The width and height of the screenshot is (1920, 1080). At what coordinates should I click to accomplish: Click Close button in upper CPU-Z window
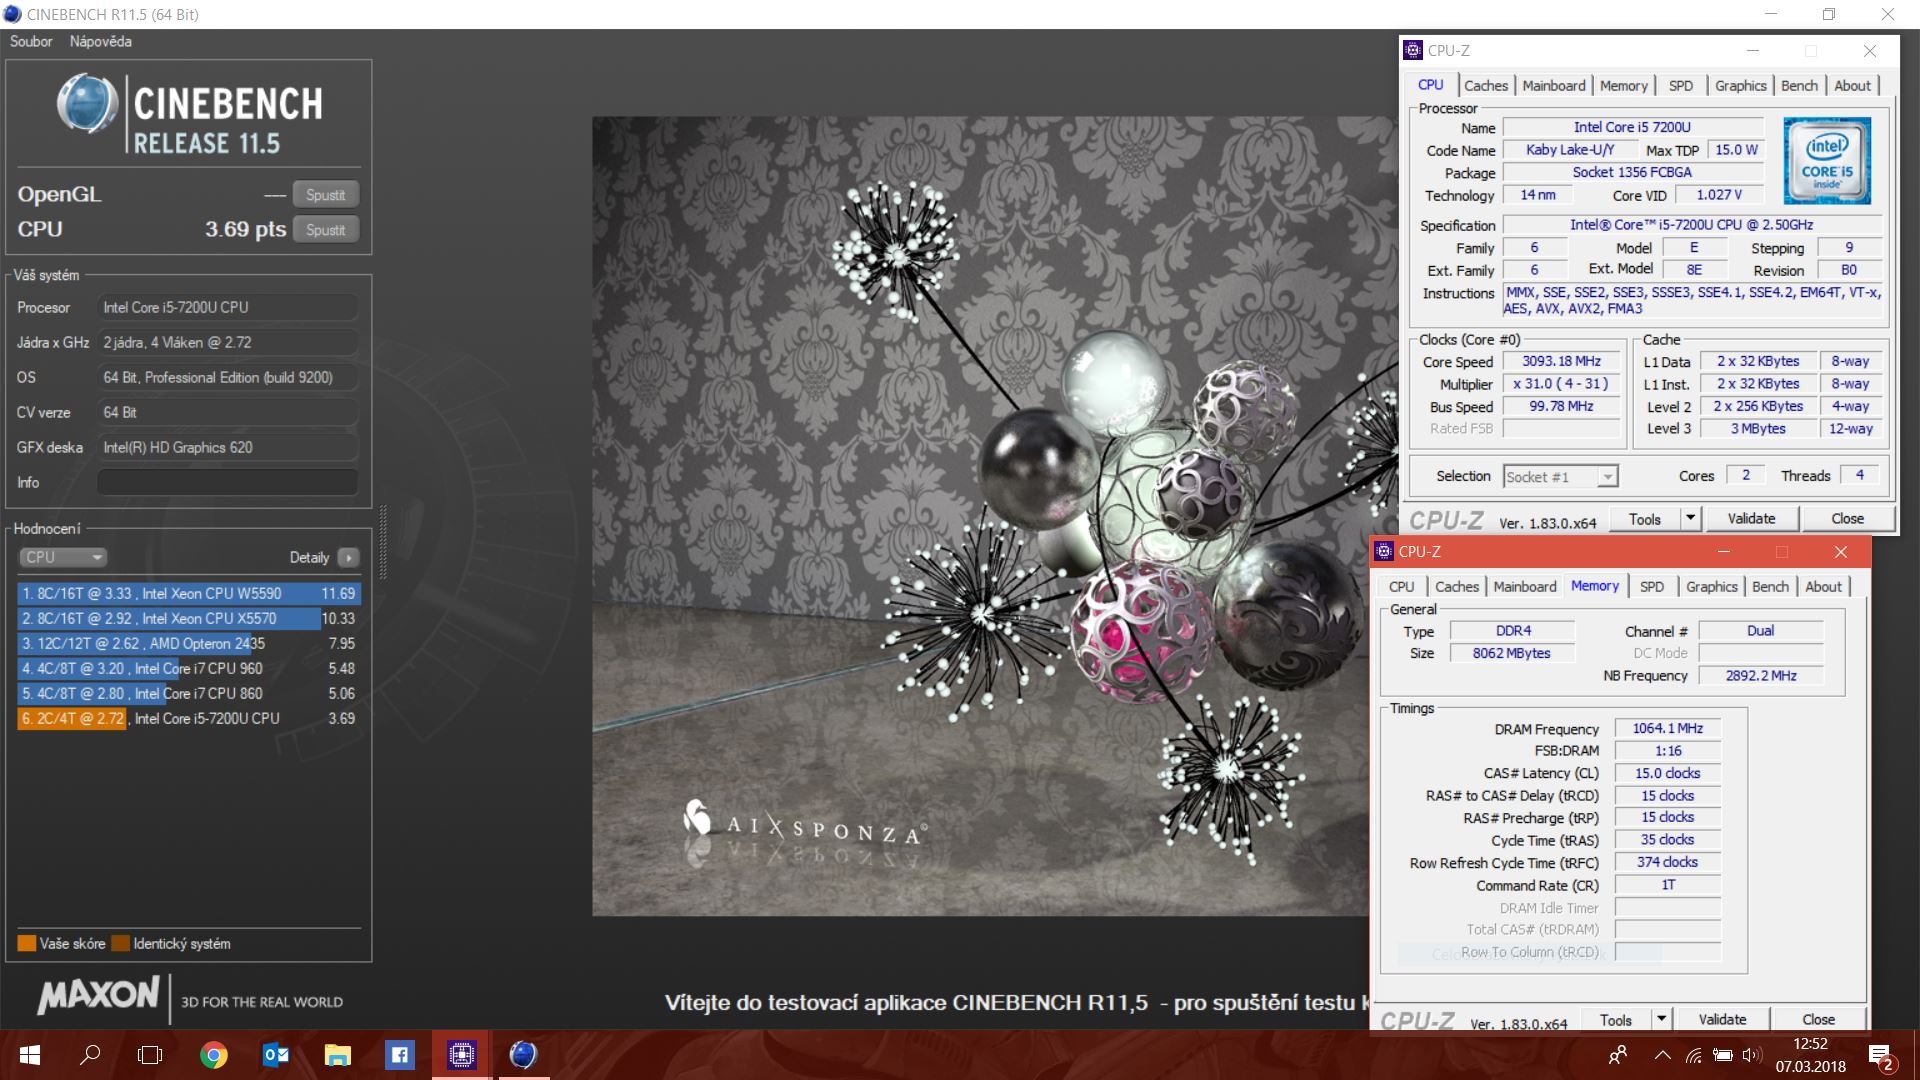tap(1848, 519)
